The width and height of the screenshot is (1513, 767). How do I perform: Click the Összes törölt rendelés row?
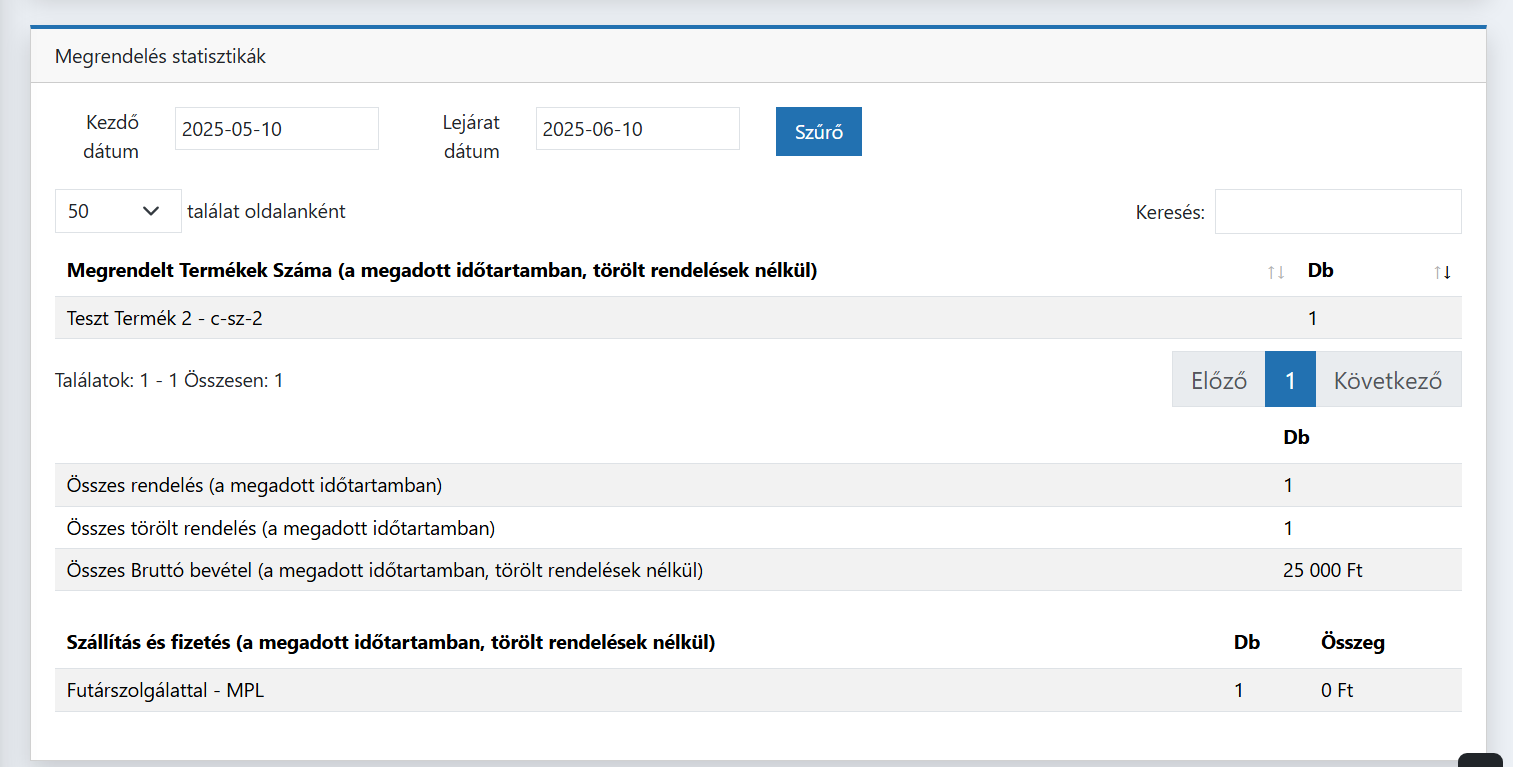coord(280,528)
